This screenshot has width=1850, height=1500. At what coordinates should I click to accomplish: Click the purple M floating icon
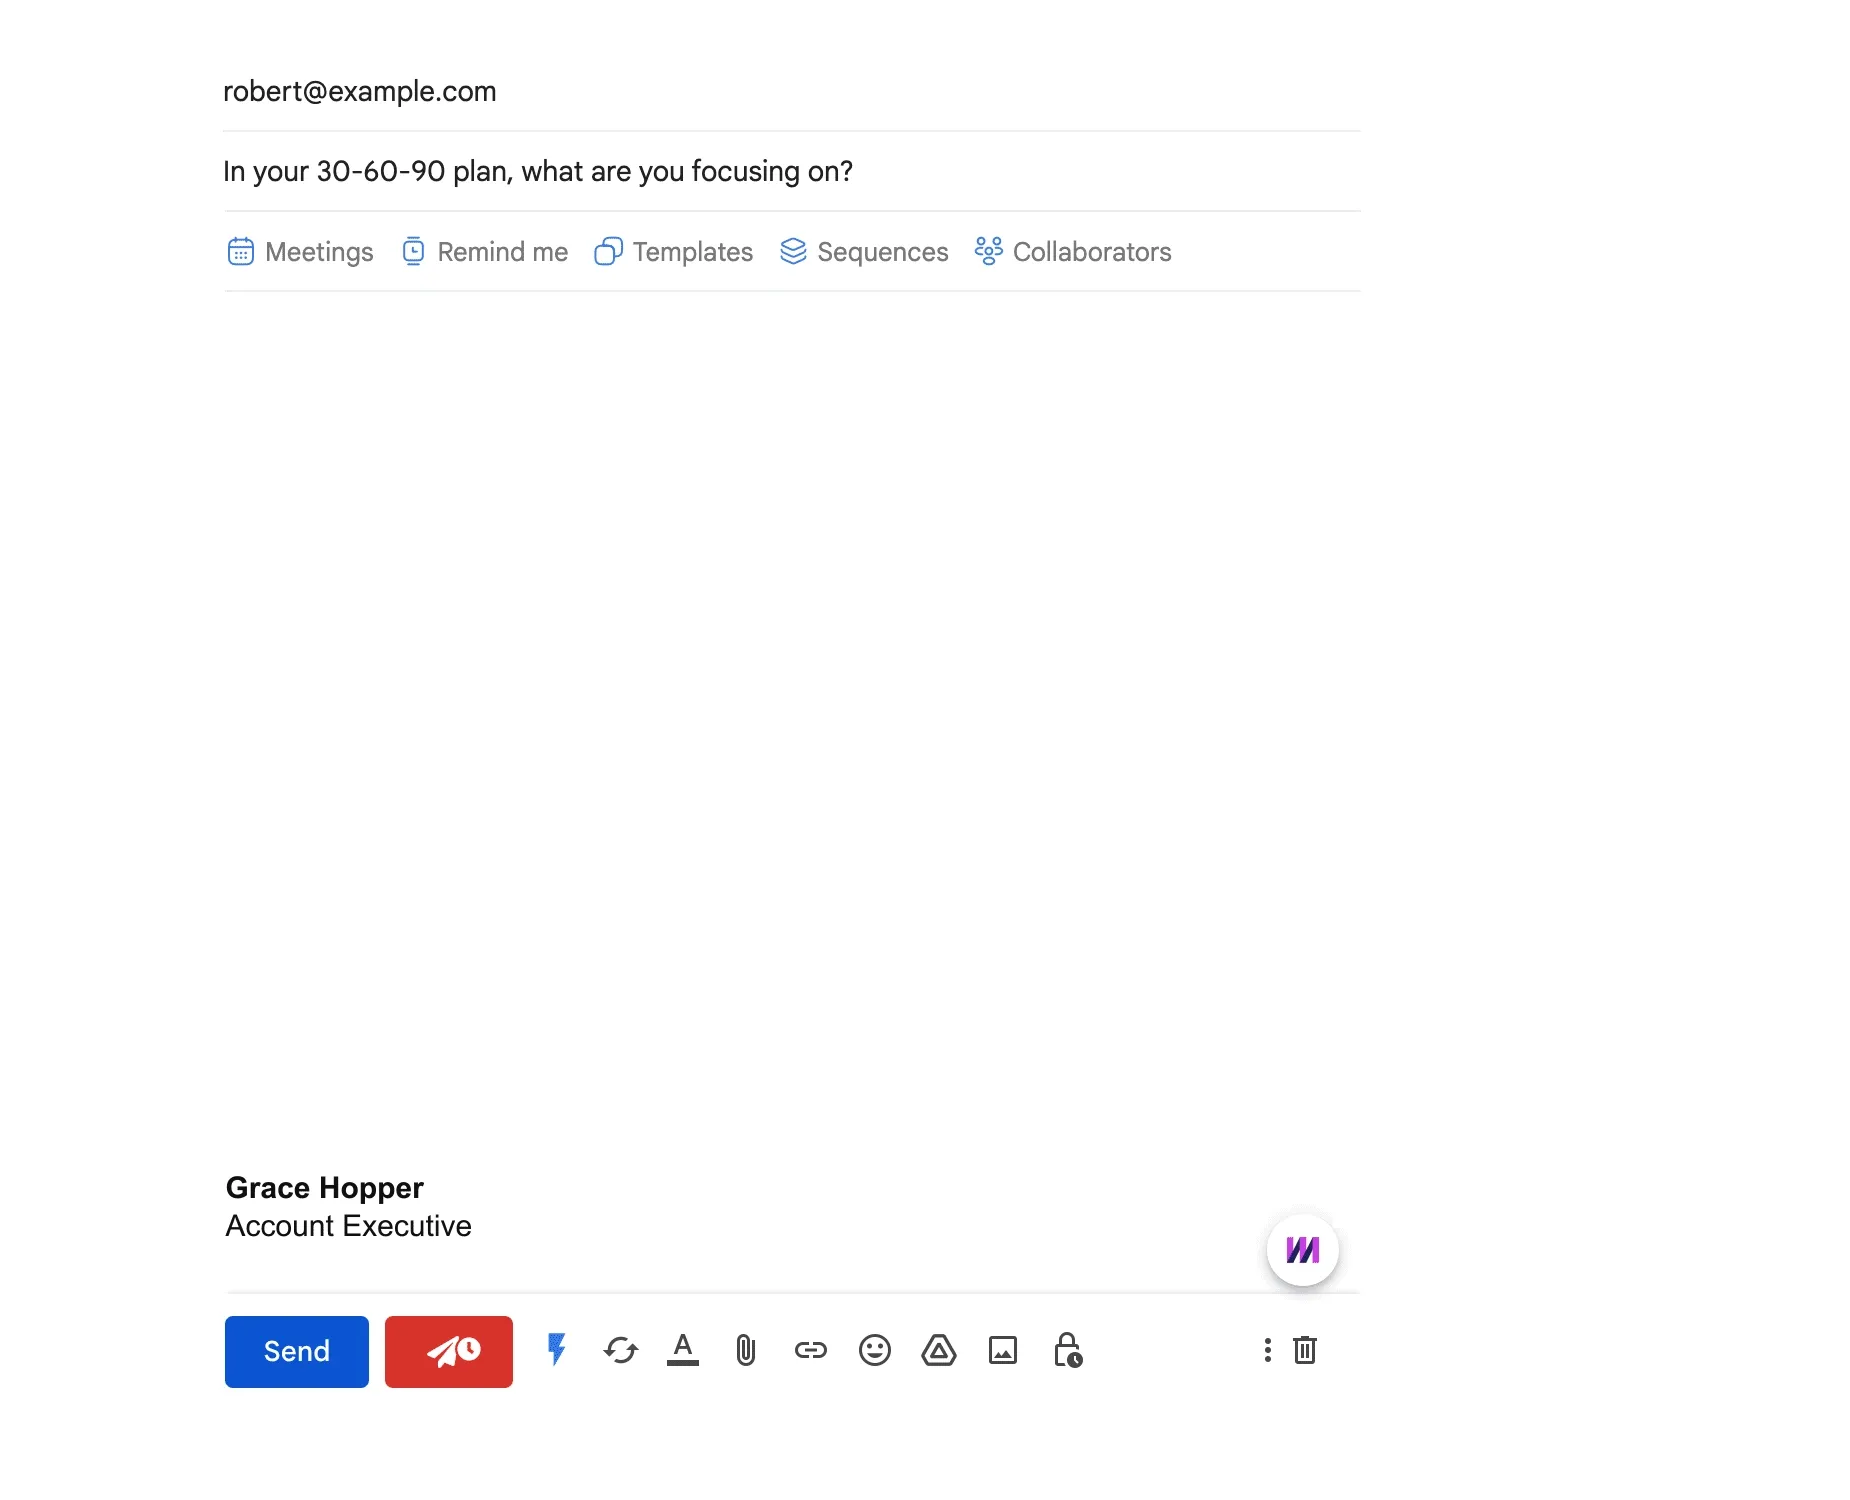[1303, 1250]
